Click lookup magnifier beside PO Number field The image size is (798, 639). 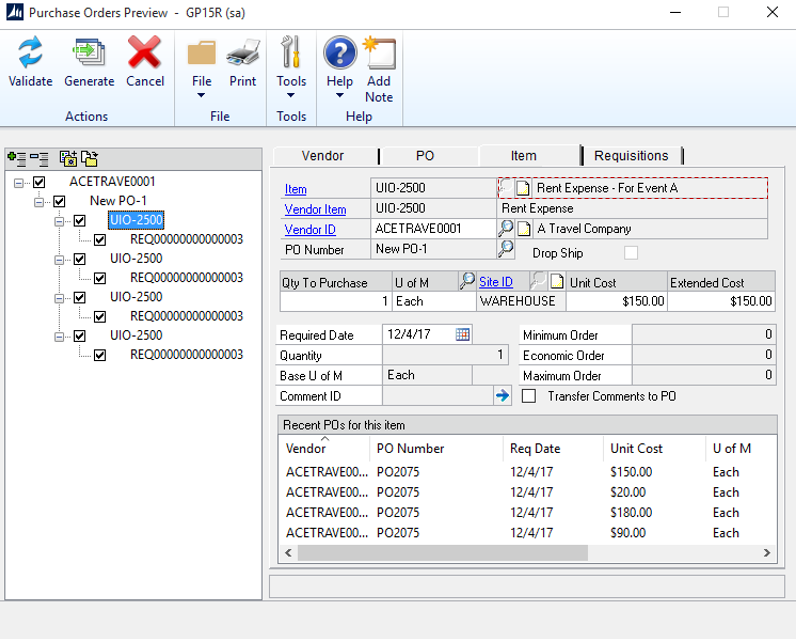pos(505,249)
